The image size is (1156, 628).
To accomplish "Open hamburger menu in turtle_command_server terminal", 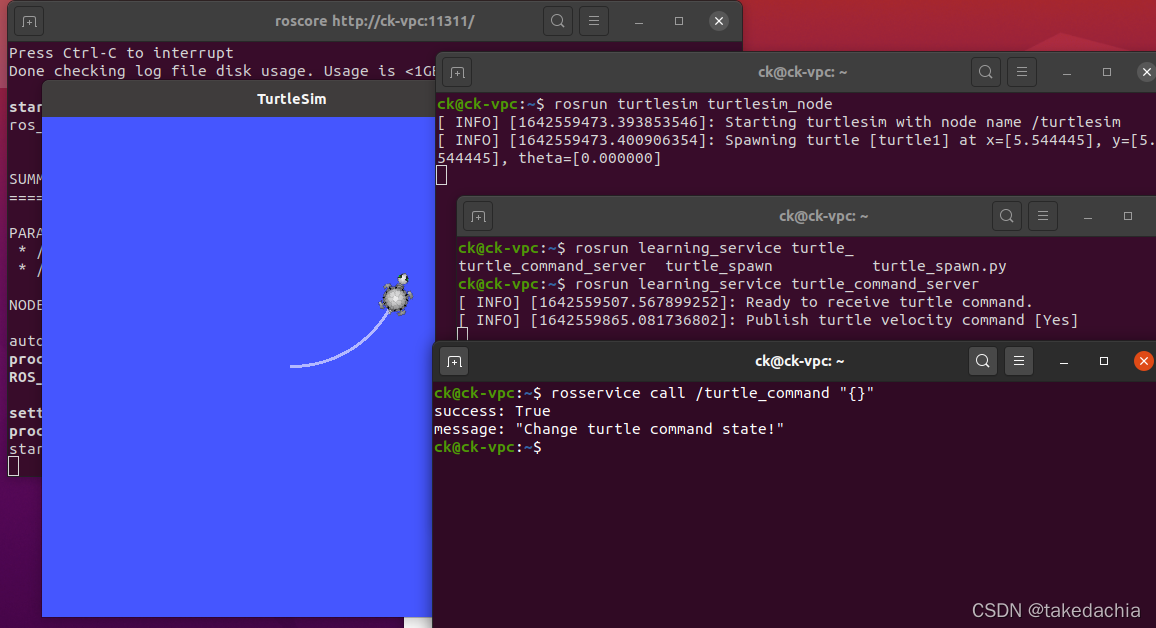I will pos(1043,217).
